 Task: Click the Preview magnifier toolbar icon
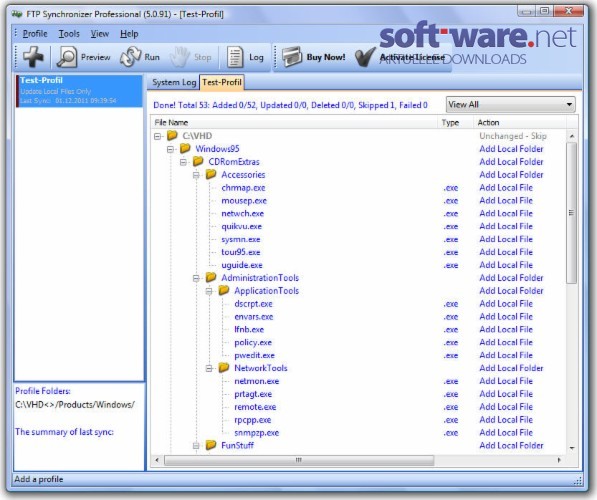67,57
